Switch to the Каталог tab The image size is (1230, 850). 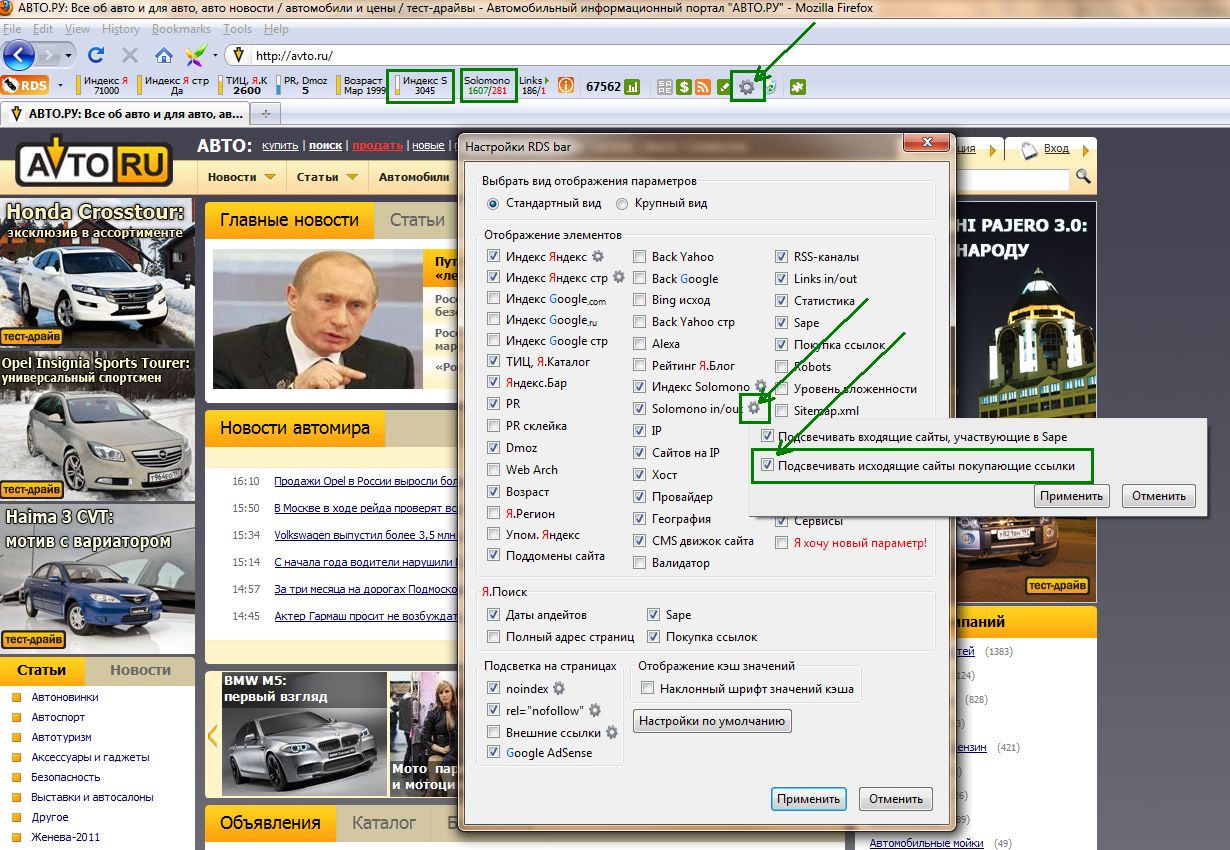click(x=383, y=823)
